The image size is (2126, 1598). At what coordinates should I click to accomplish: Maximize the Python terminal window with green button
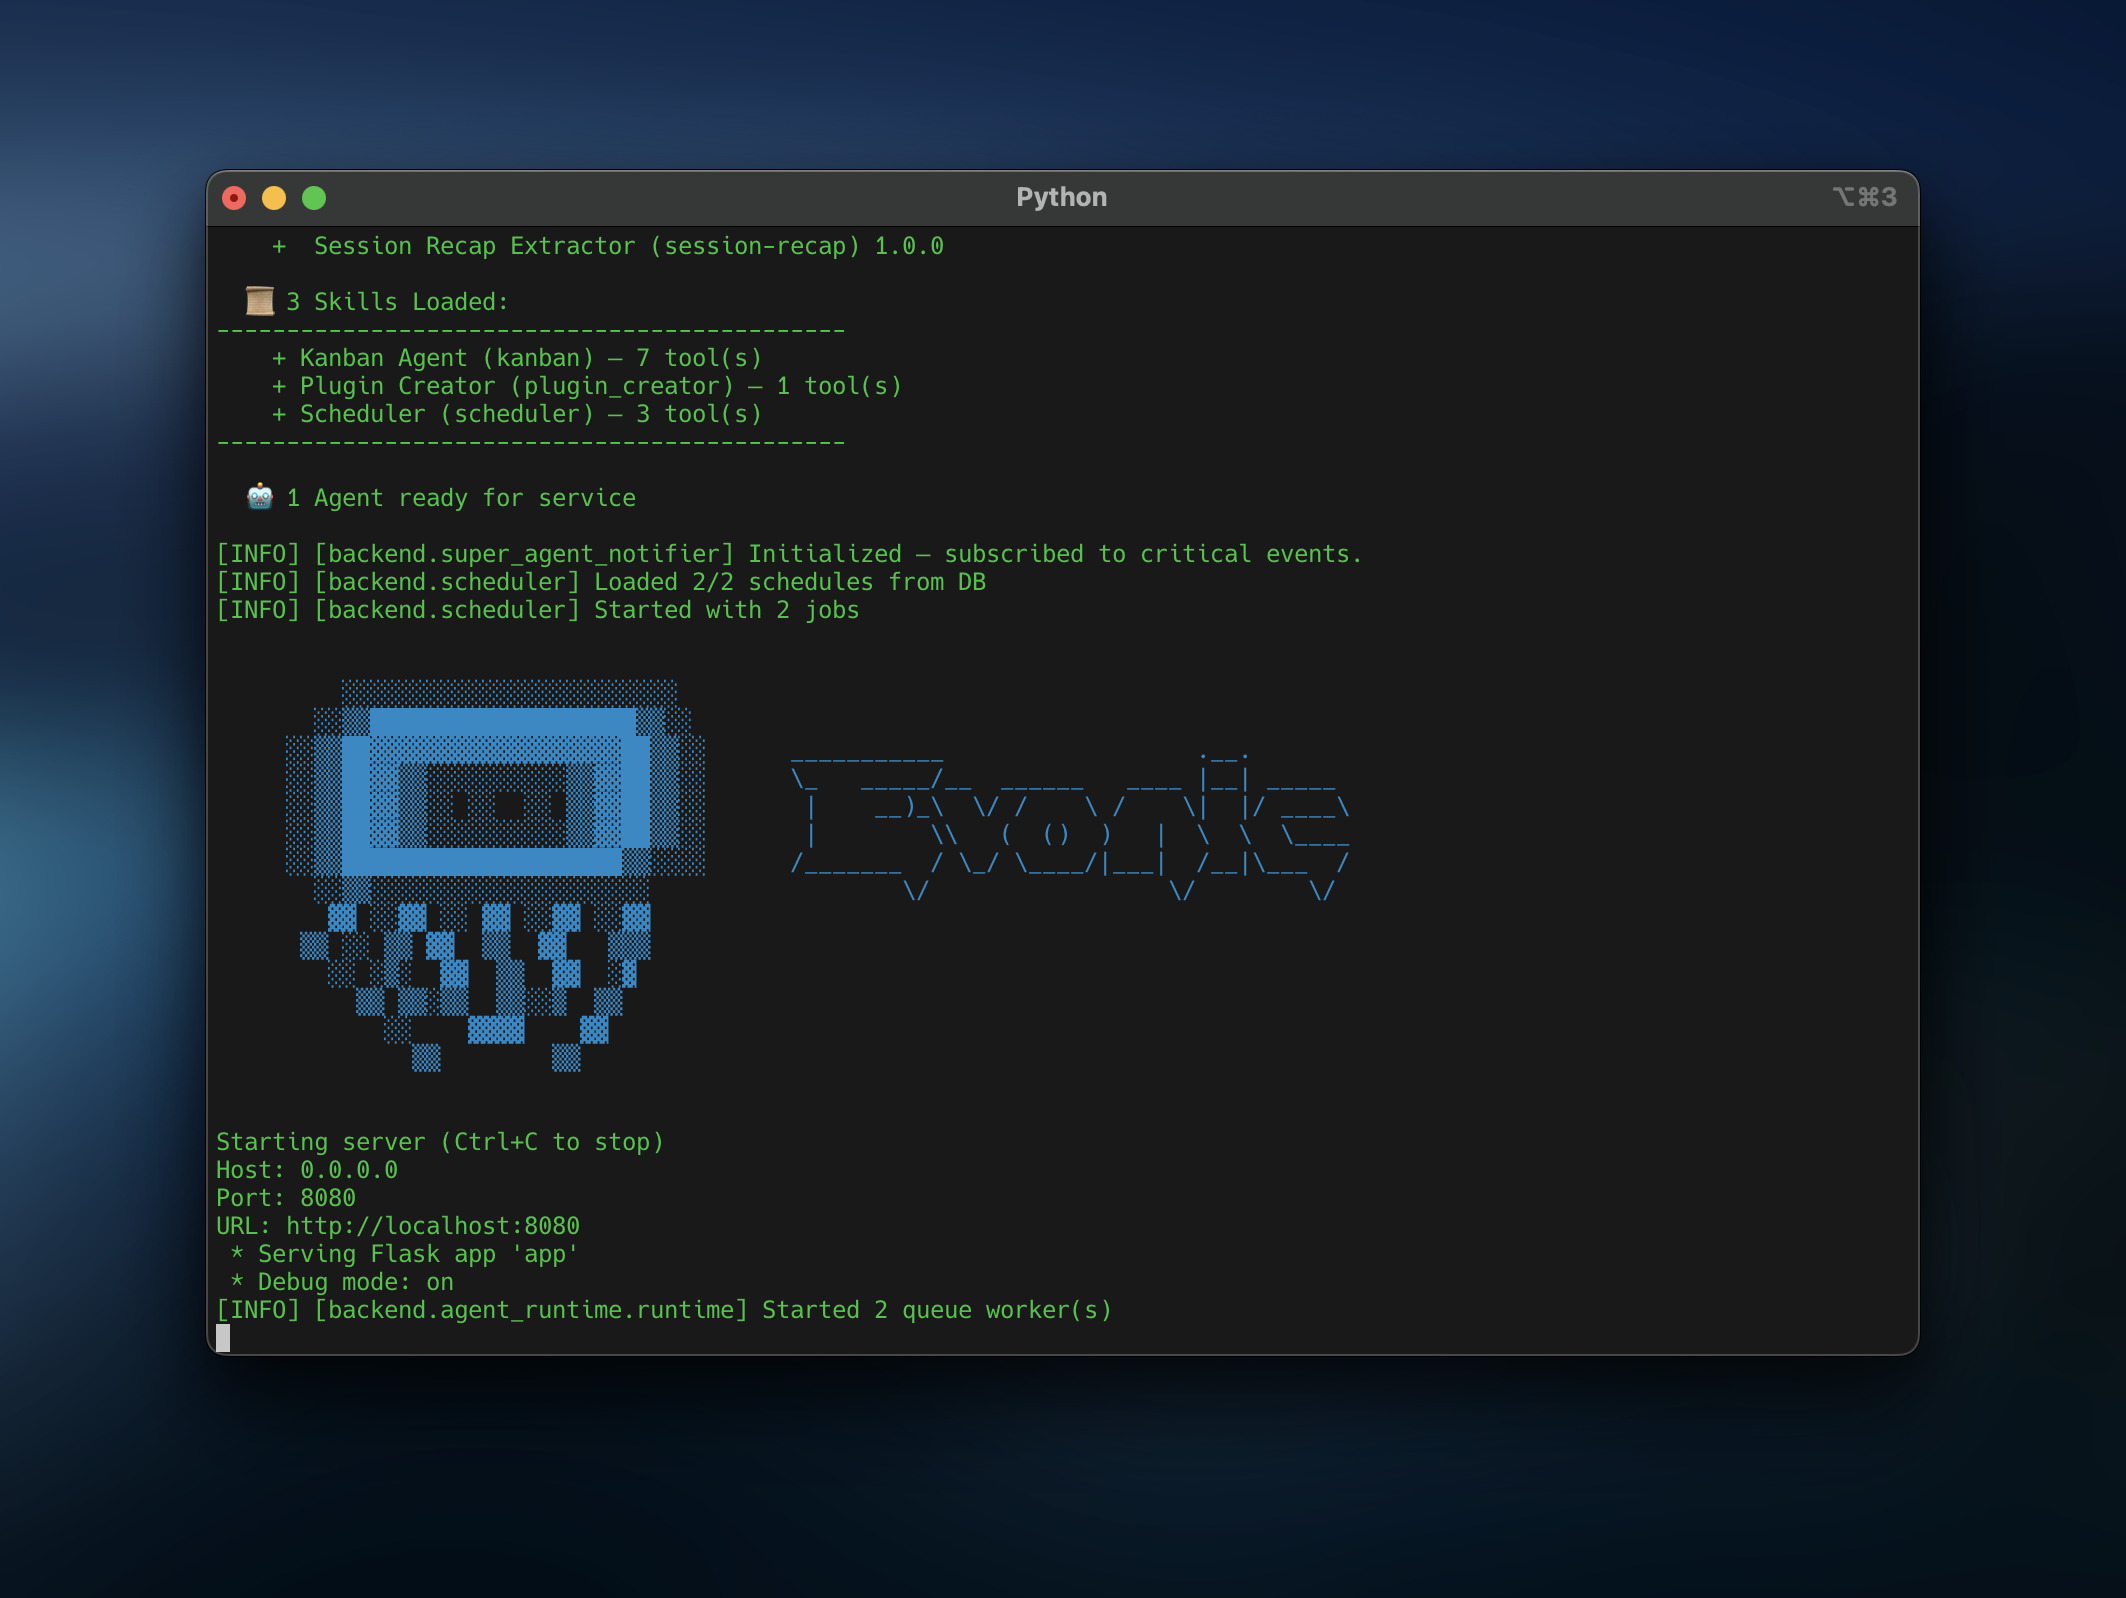(x=314, y=198)
